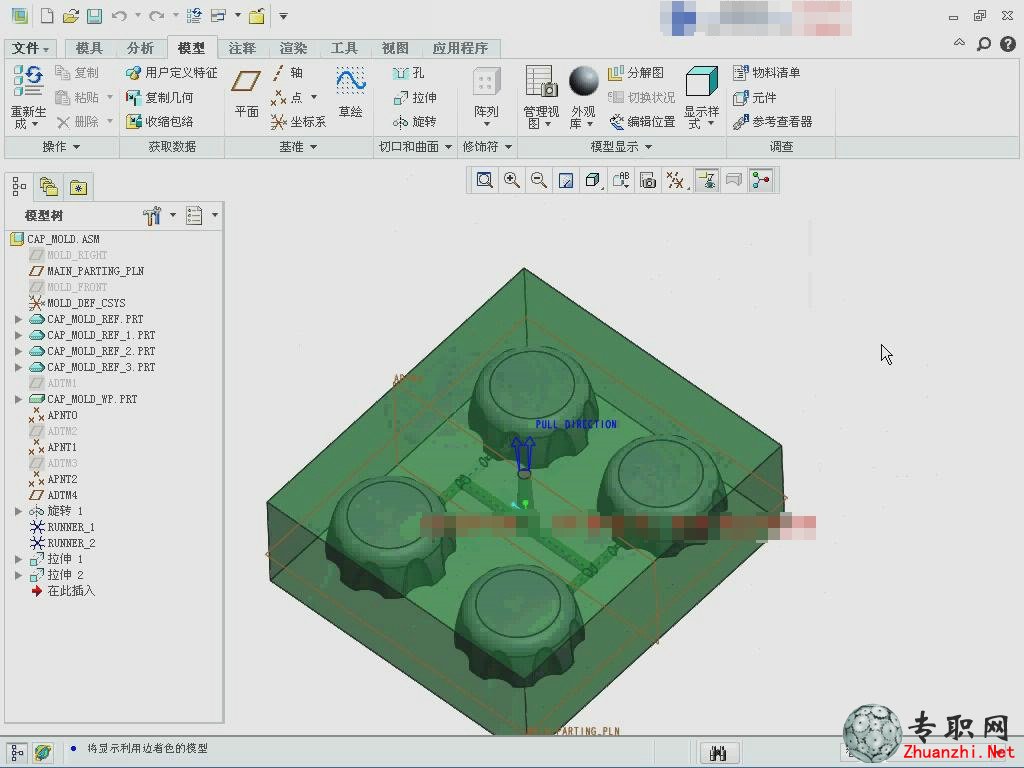Switch to the 视图 ribbon tab

(x=395, y=48)
